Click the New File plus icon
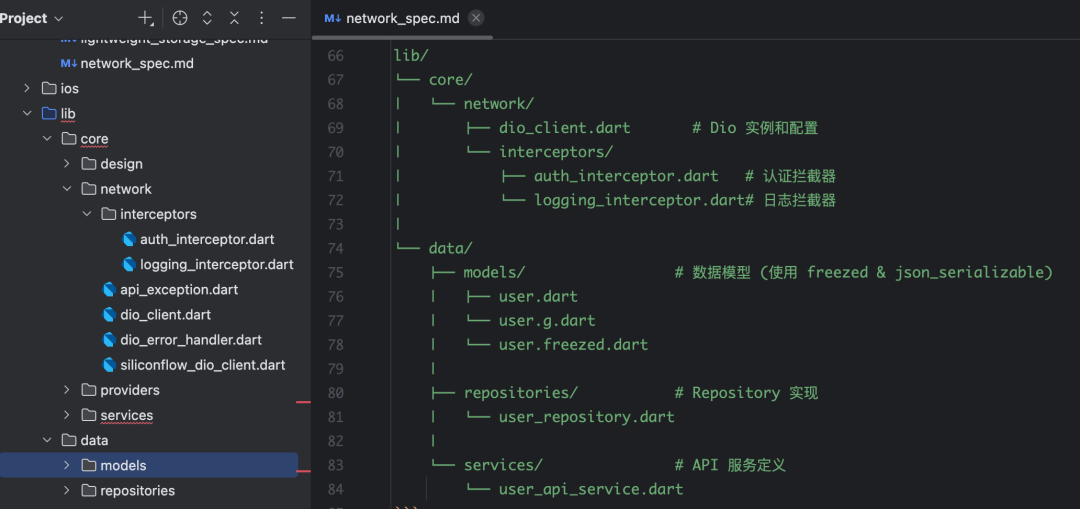Image resolution: width=1080 pixels, height=509 pixels. [x=145, y=19]
